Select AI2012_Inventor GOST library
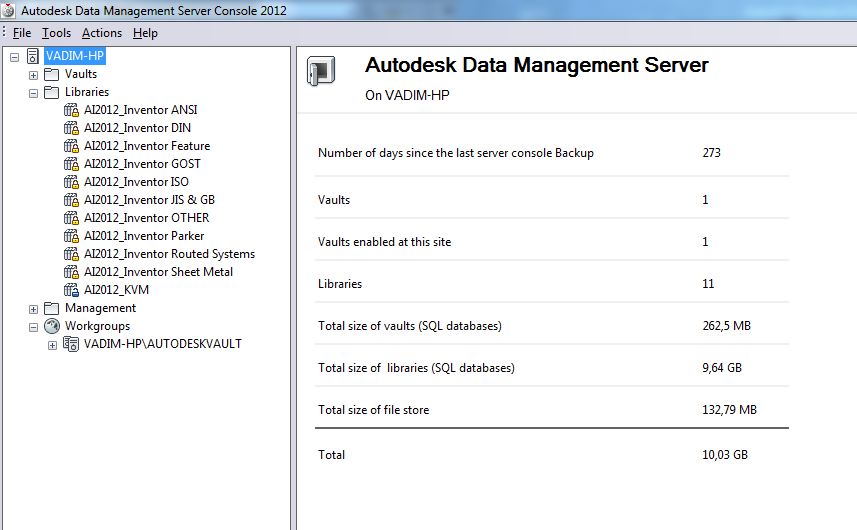857x530 pixels. coord(142,164)
